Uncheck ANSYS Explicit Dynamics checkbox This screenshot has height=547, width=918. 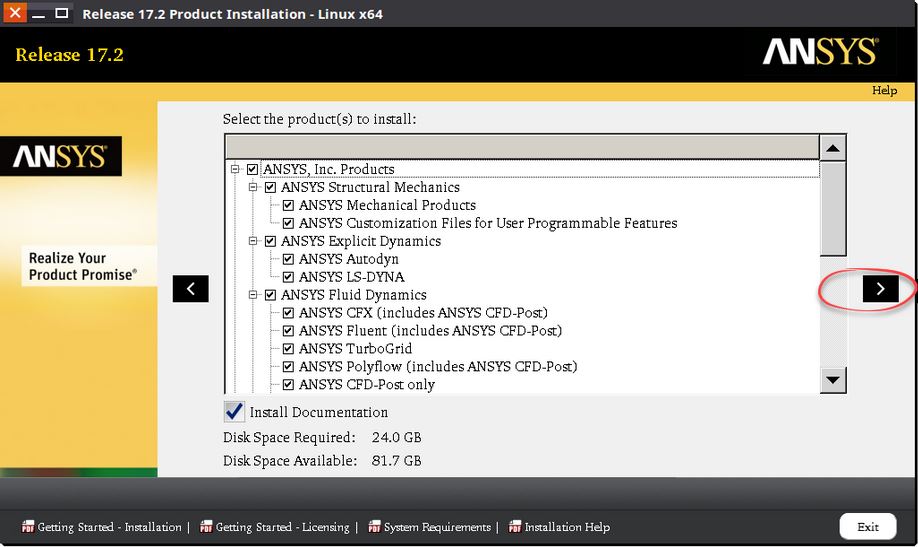click(x=270, y=241)
